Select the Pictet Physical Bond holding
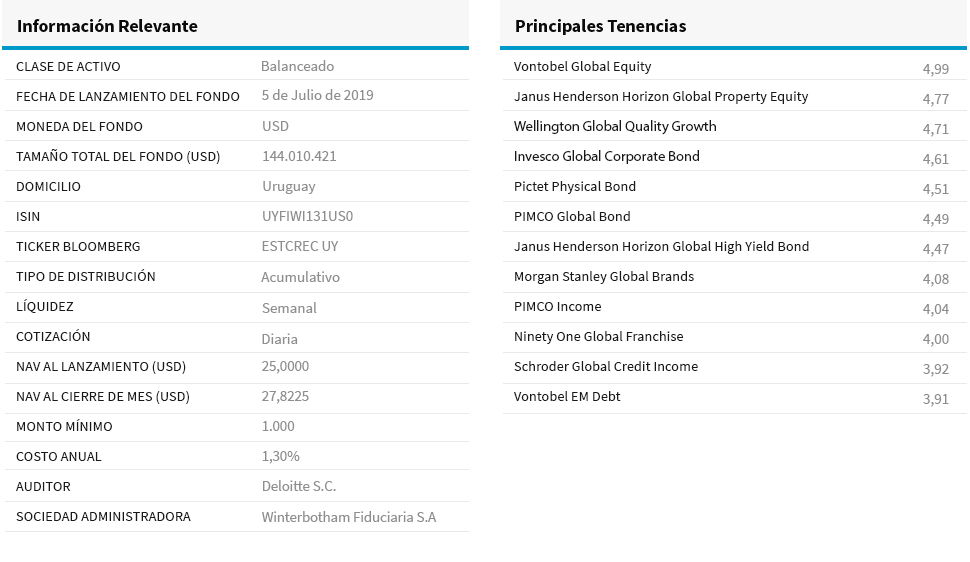Screen dimensions: 970x562 [574, 187]
